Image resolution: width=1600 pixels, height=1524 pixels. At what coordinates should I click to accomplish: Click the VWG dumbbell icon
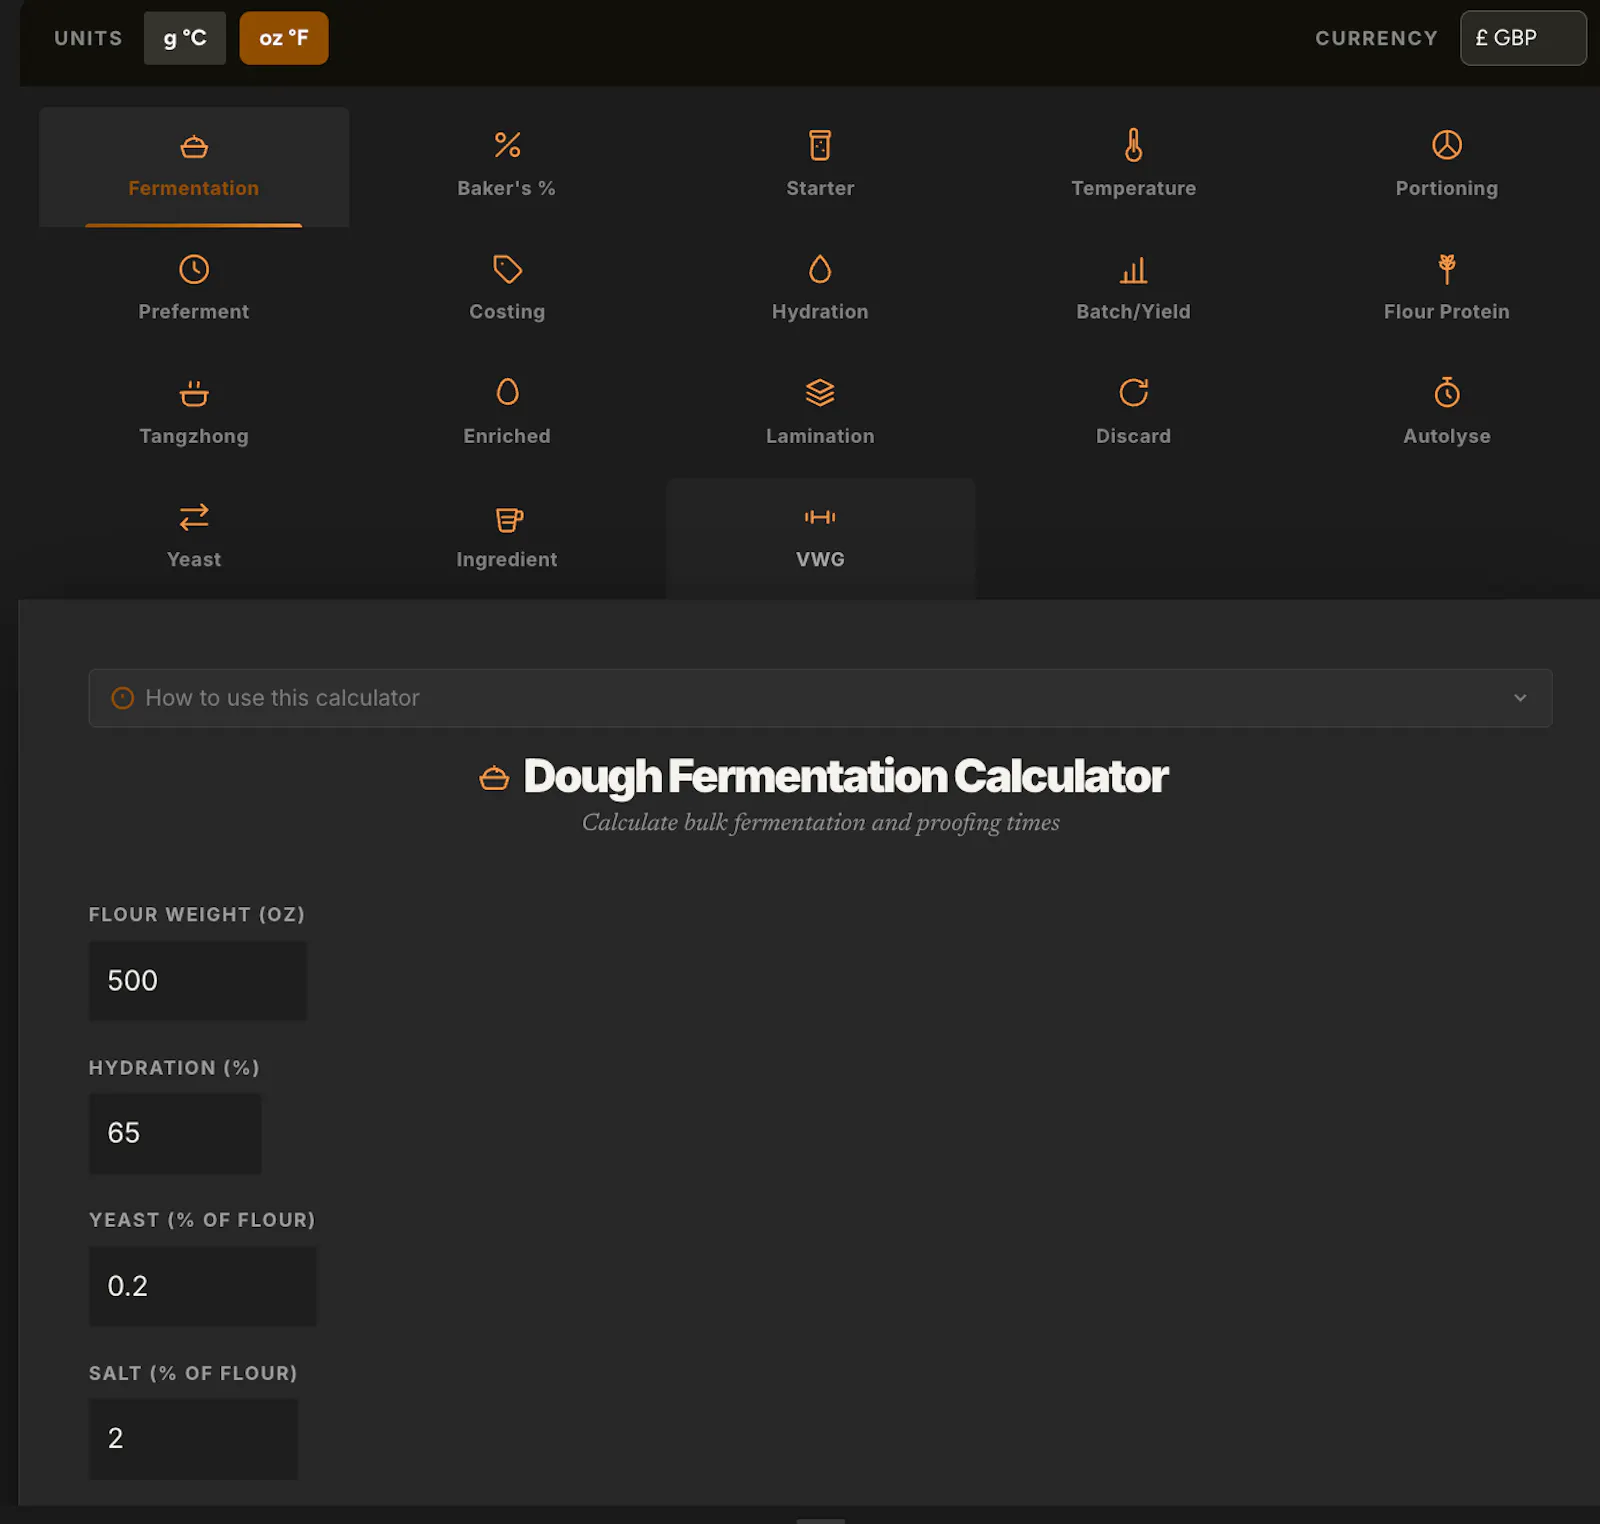click(820, 517)
